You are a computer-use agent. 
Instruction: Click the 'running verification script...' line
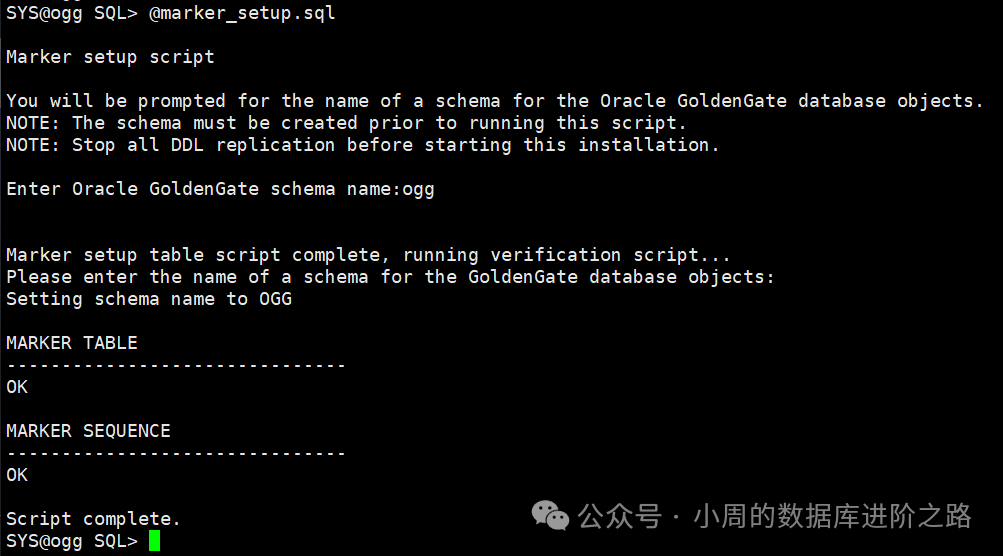point(566,255)
